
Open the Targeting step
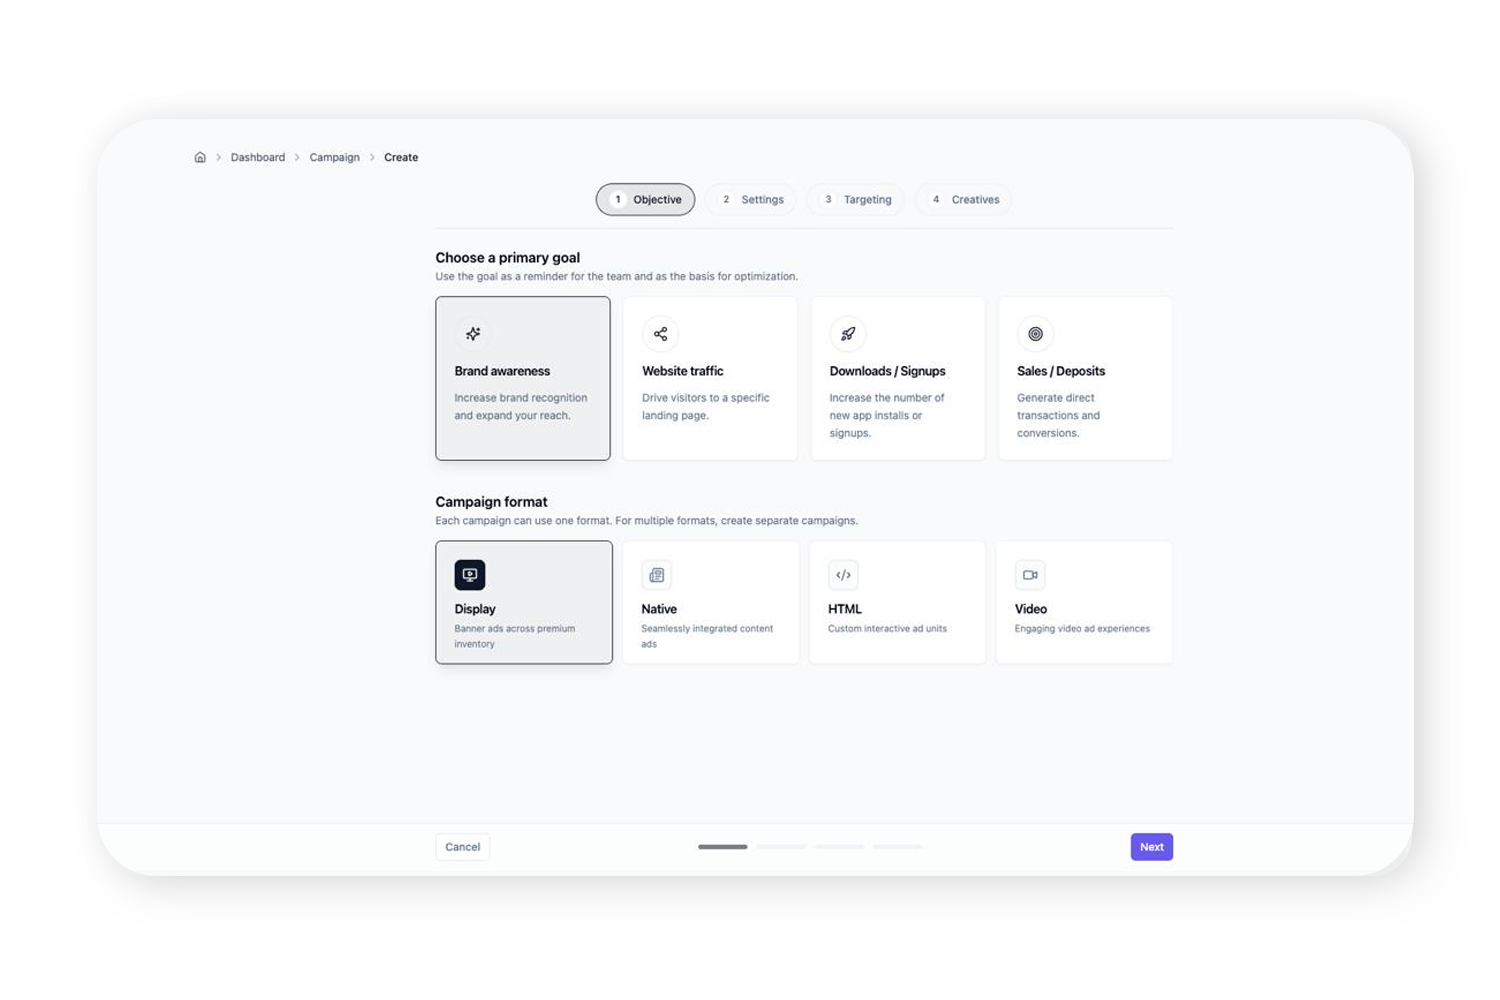coord(855,199)
